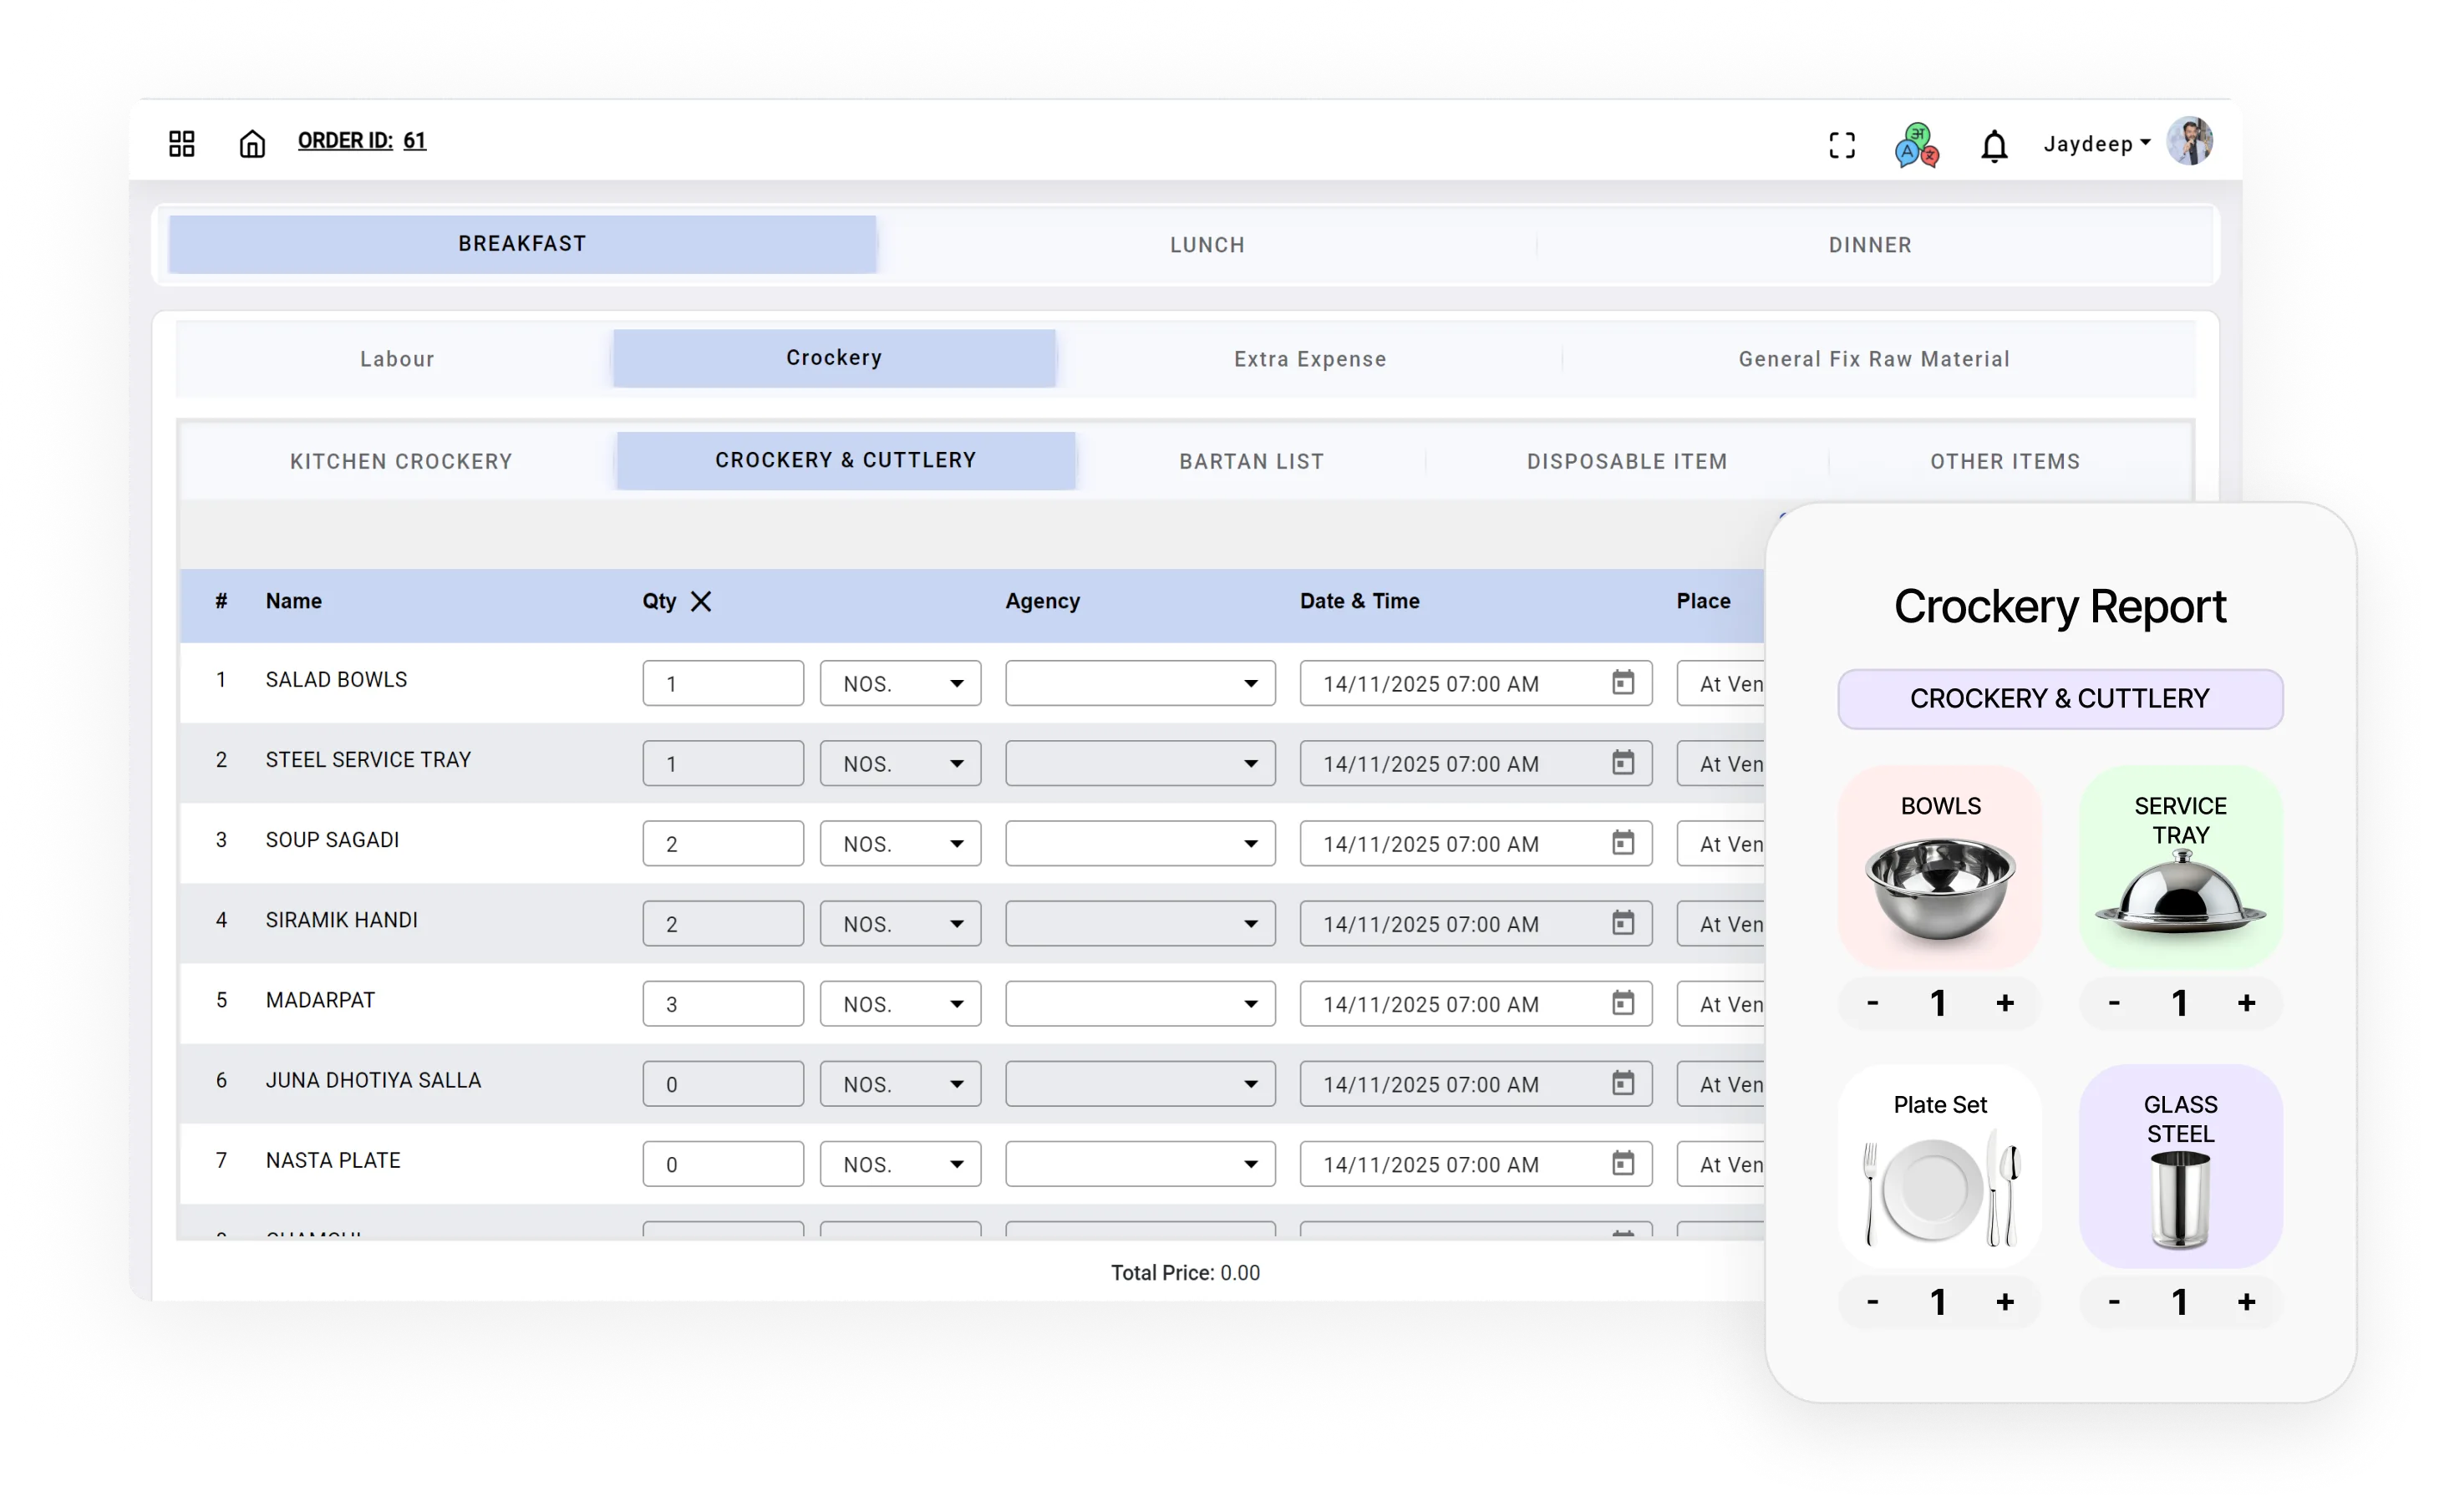Open notifications via the bell icon
This screenshot has width=2439, height=1512.
[x=1995, y=146]
